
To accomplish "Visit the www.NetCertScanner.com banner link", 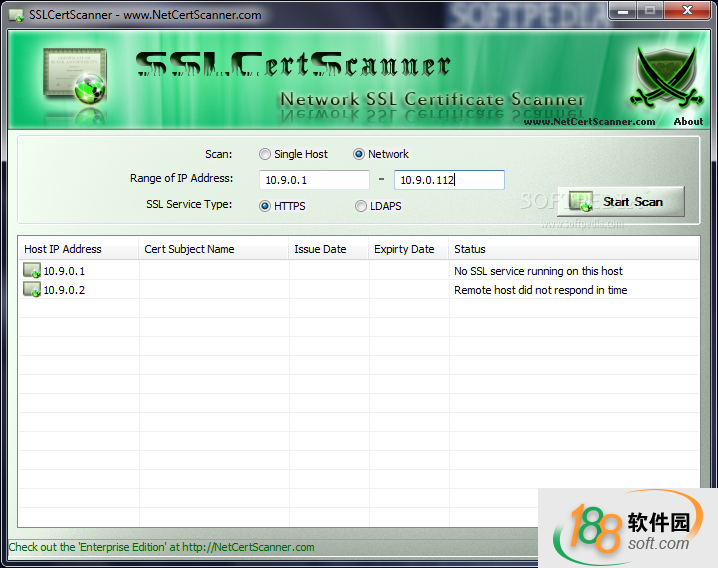I will click(x=589, y=122).
